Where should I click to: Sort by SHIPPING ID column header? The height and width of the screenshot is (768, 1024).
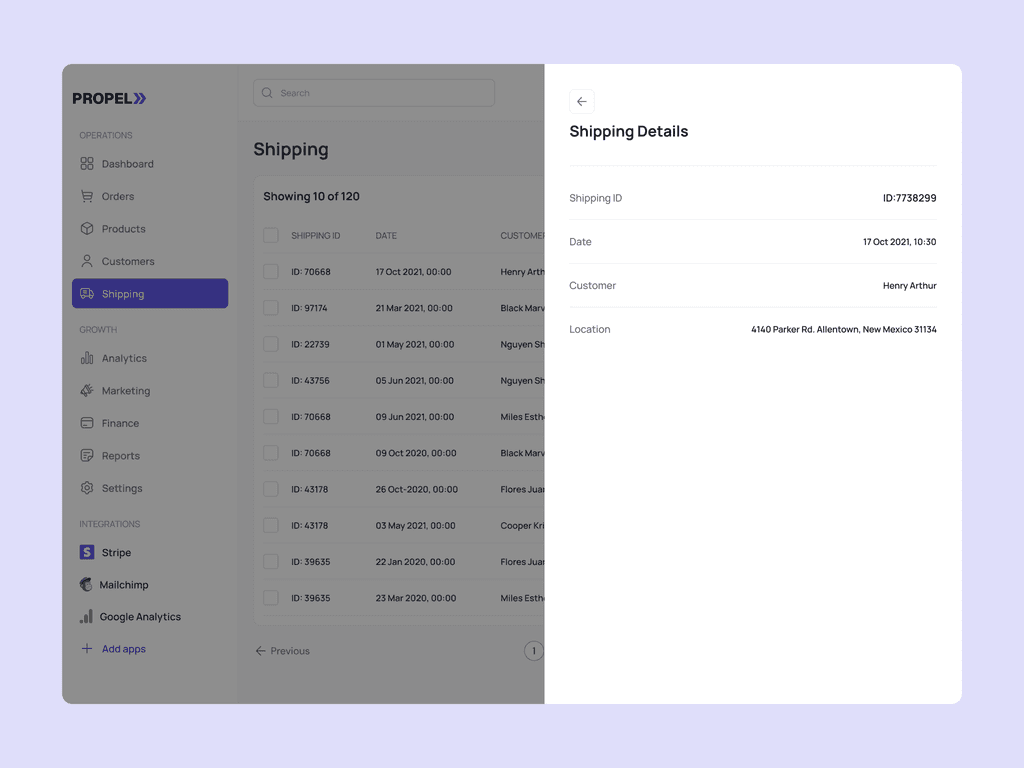pos(315,236)
